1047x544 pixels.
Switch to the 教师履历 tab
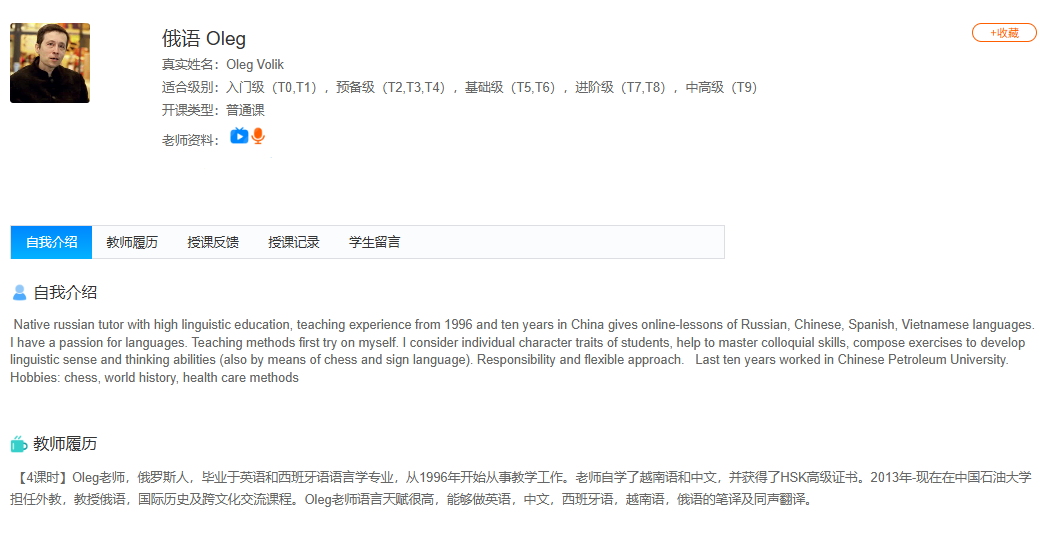[x=132, y=242]
